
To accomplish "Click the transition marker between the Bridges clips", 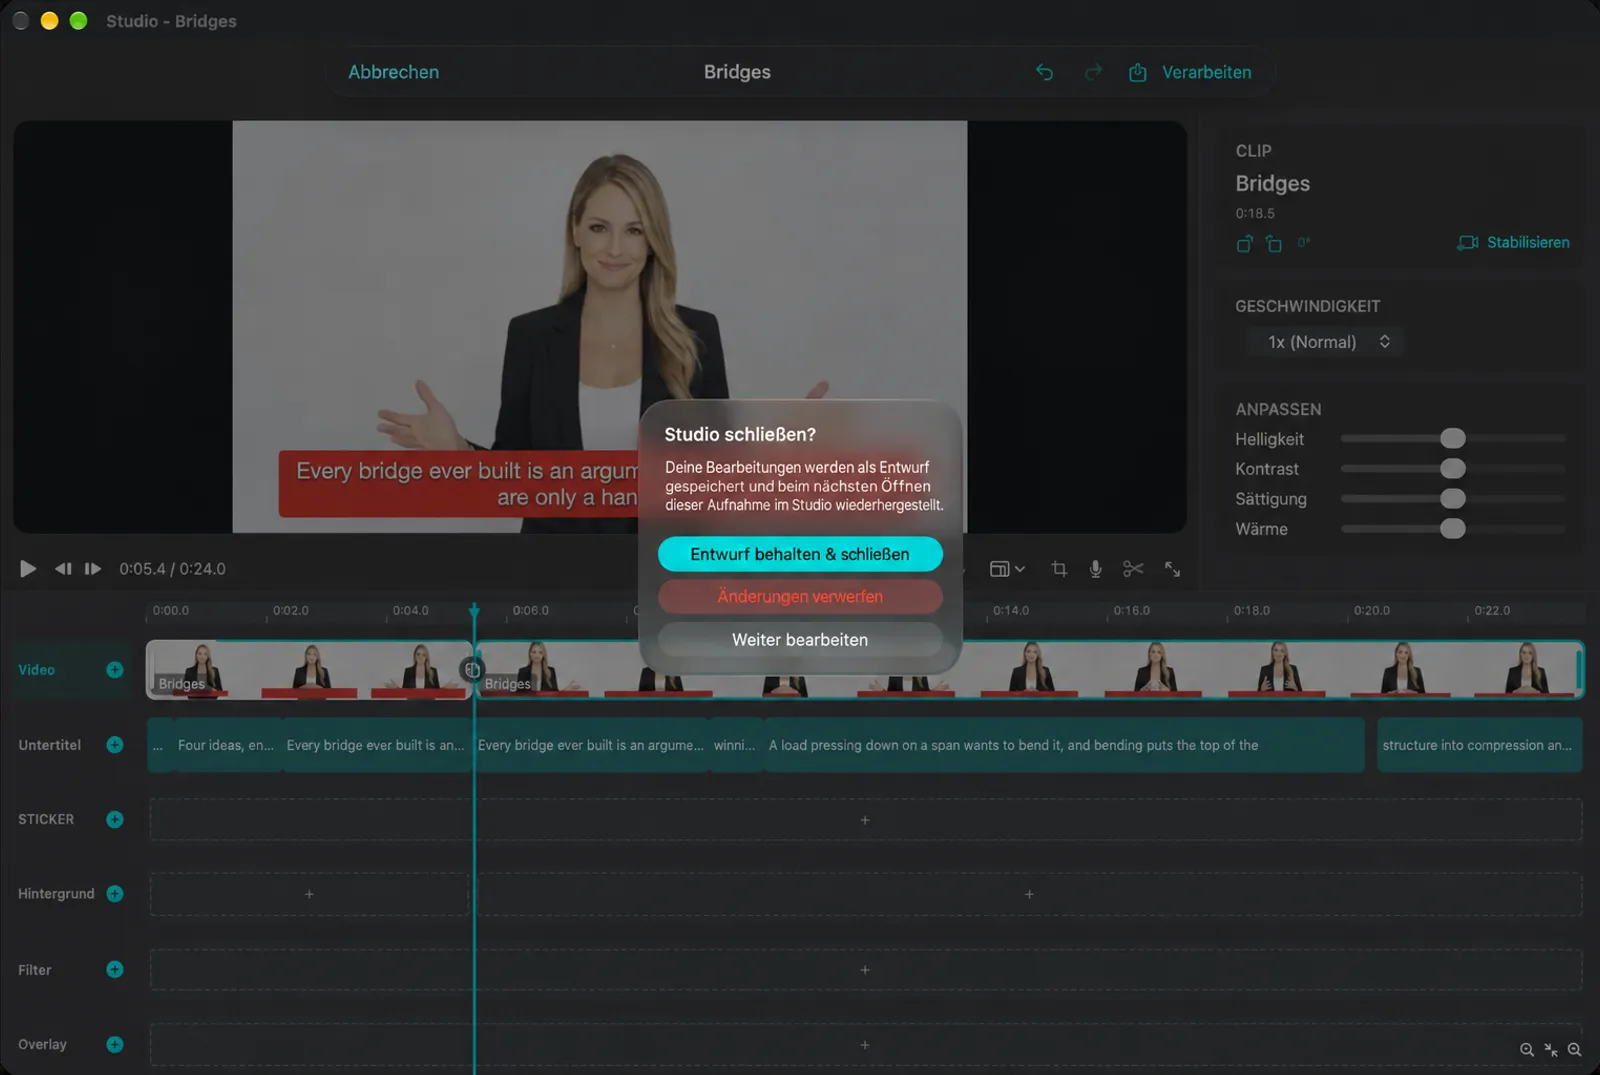I will click(x=472, y=670).
